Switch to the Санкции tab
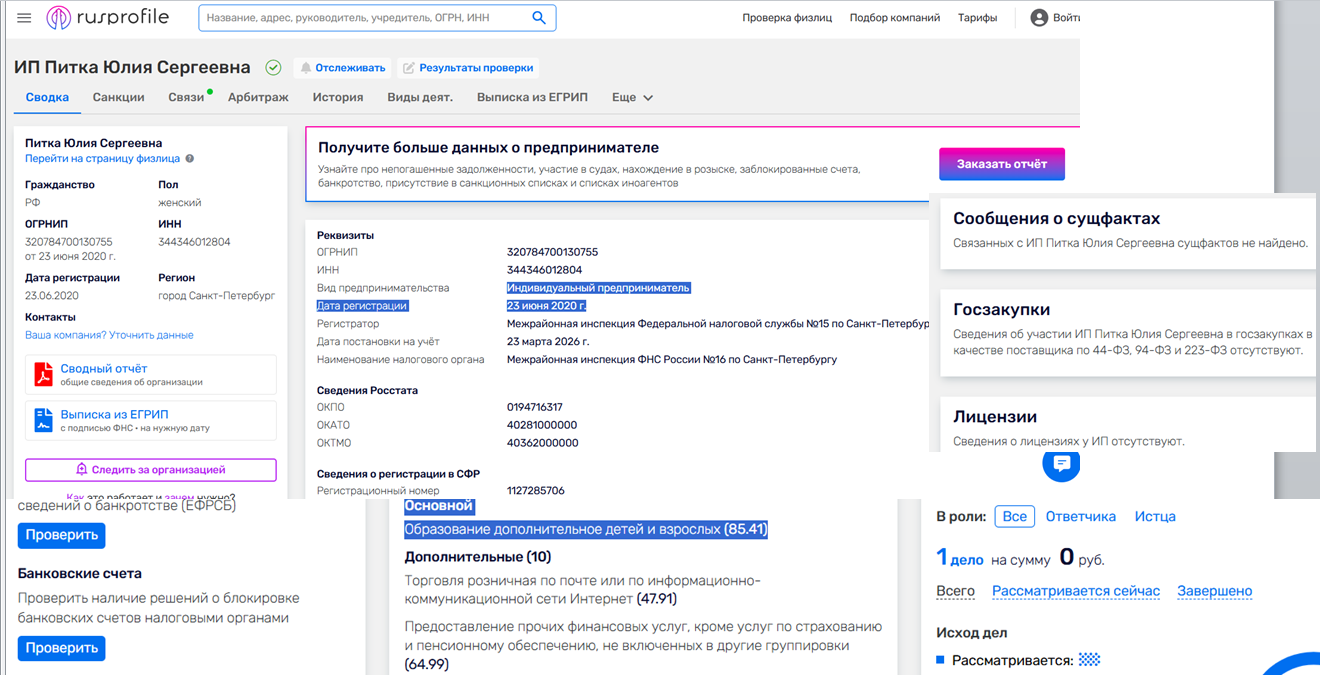Viewport: 1320px width, 675px height. (119, 97)
